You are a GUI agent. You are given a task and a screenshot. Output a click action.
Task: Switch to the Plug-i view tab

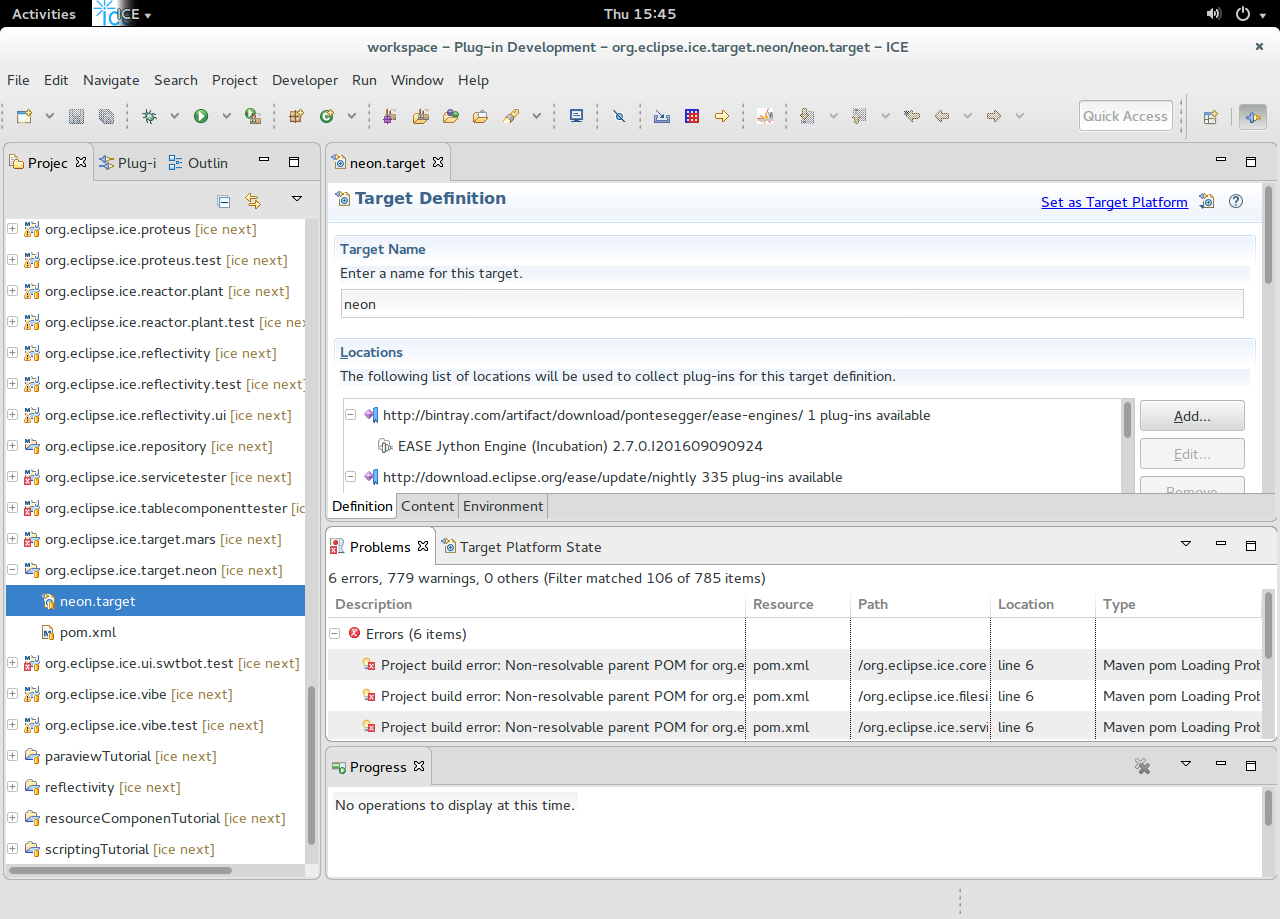pyautogui.click(x=129, y=163)
